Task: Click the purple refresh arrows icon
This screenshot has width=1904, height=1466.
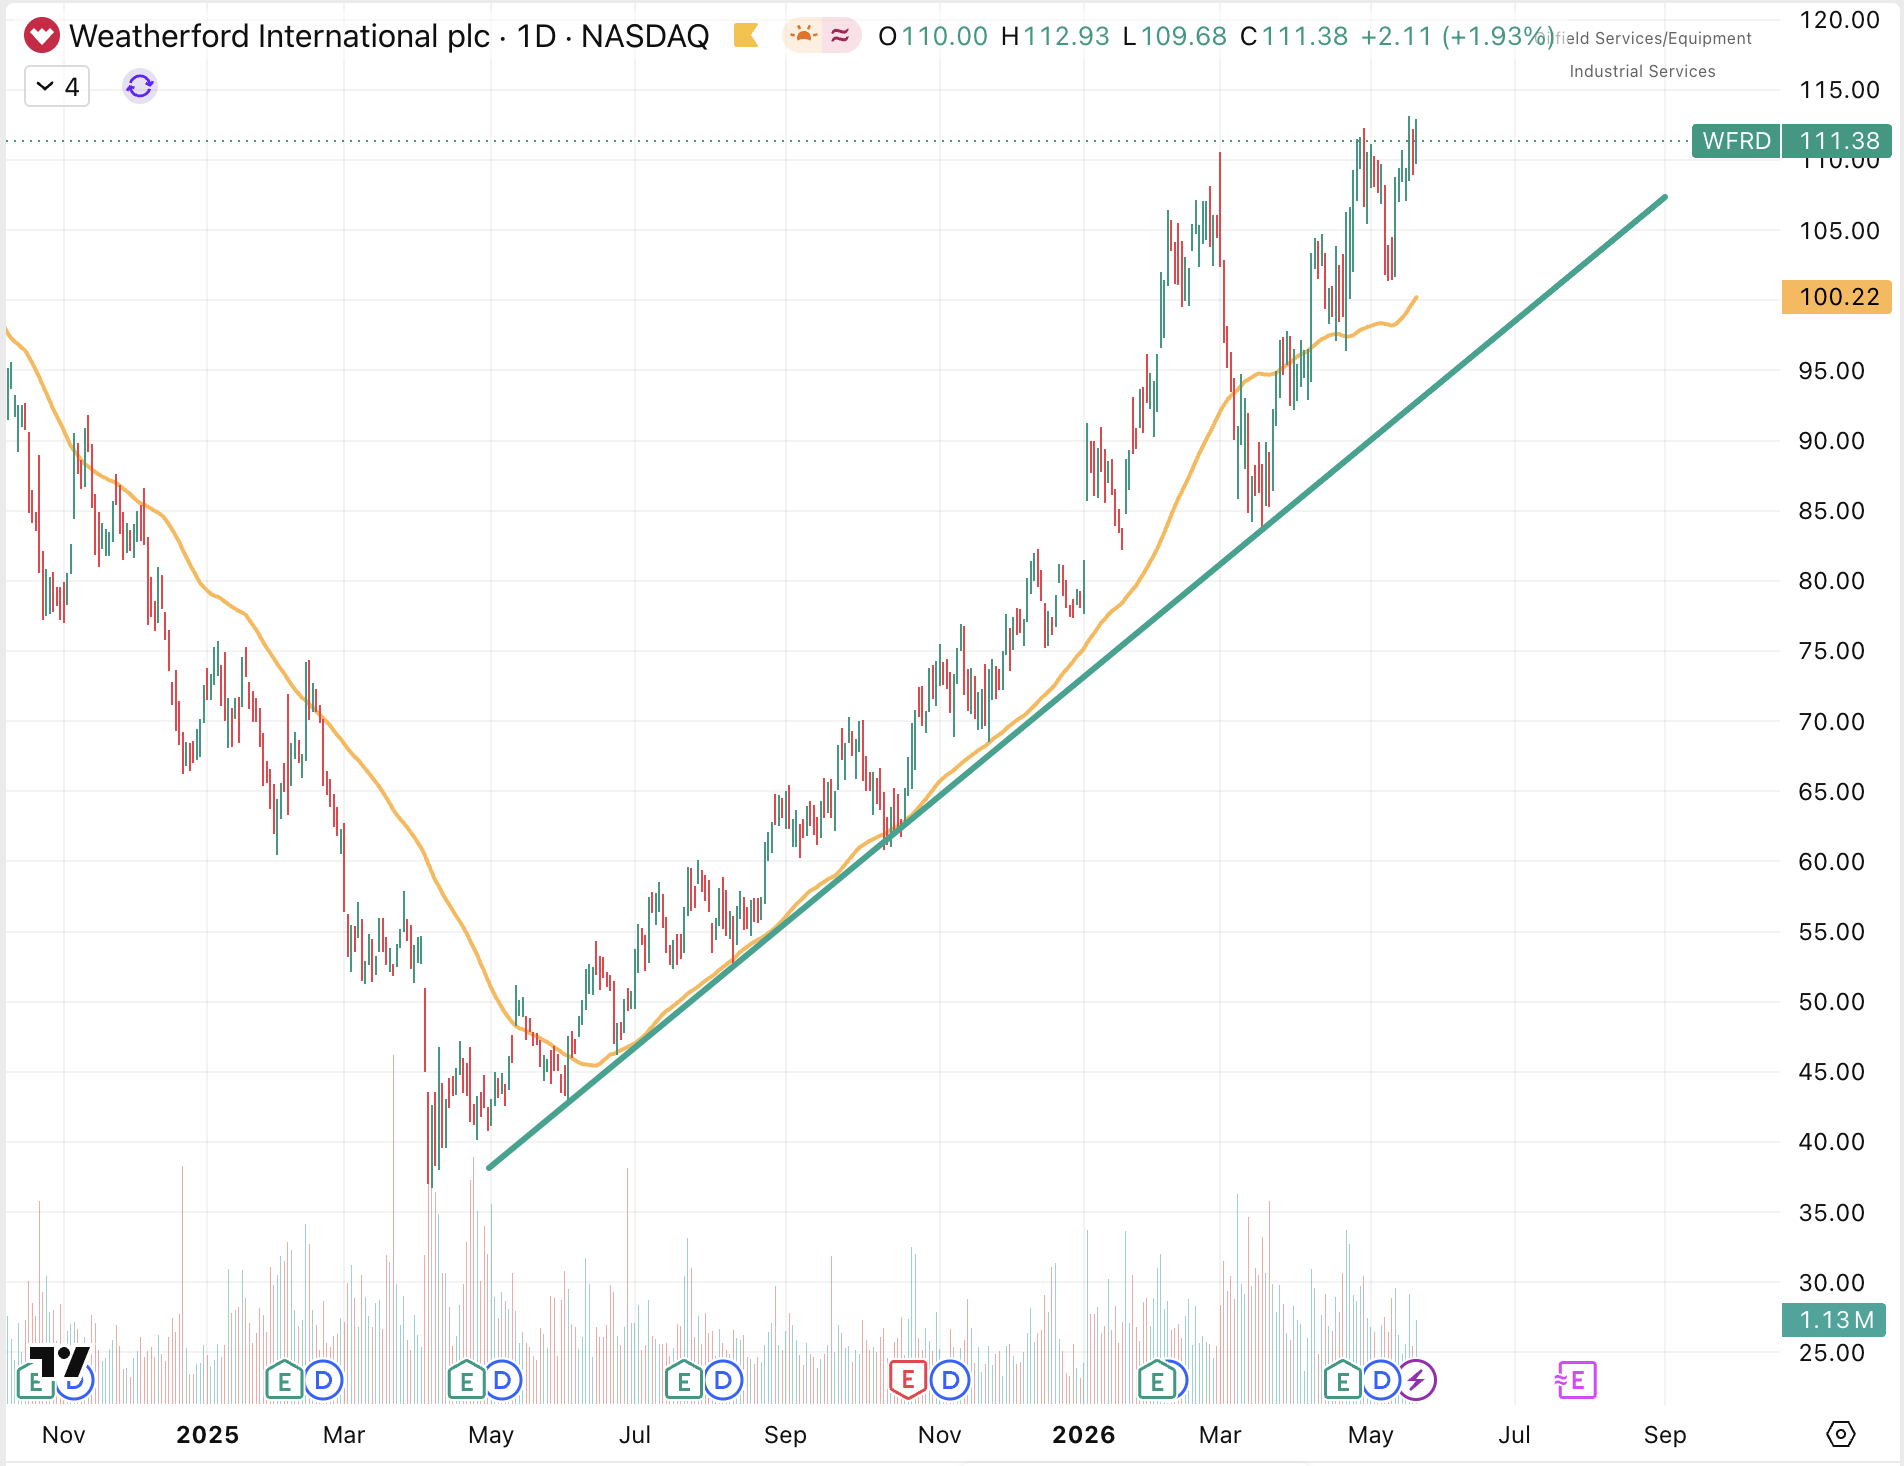Action: point(140,87)
